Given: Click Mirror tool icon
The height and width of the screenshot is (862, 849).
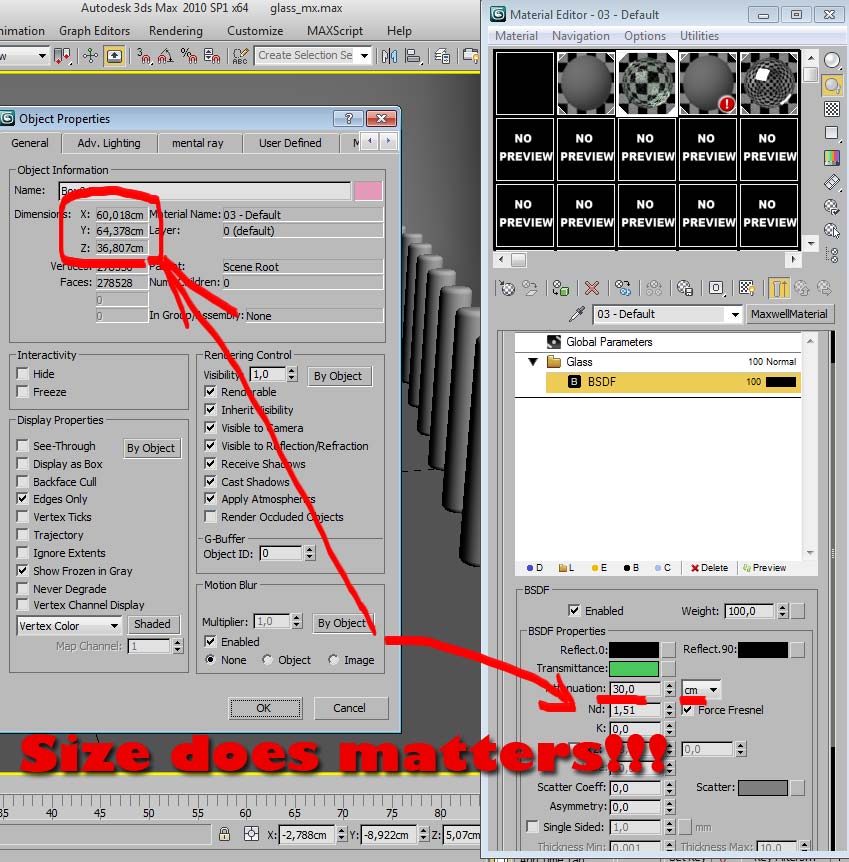Looking at the screenshot, I should (x=389, y=56).
